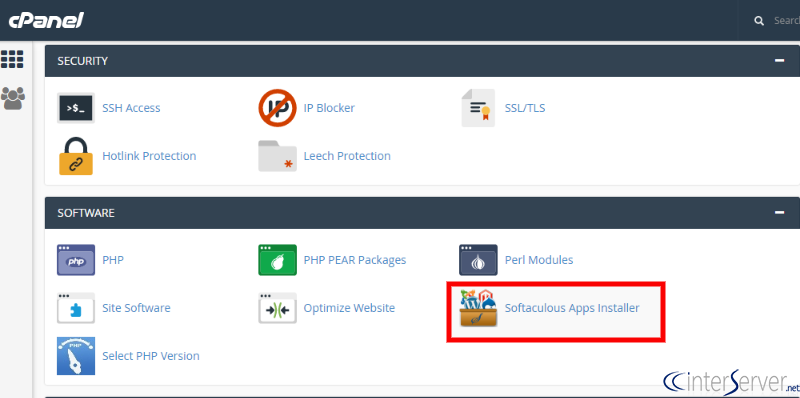Open the home grid icon in sidebar
Image resolution: width=800 pixels, height=398 pixels.
[x=12, y=59]
